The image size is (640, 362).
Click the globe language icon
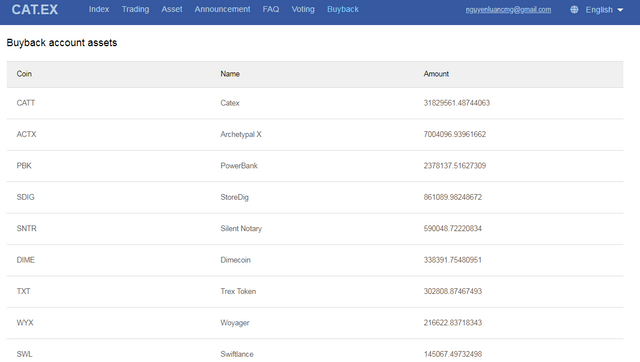[x=574, y=9]
